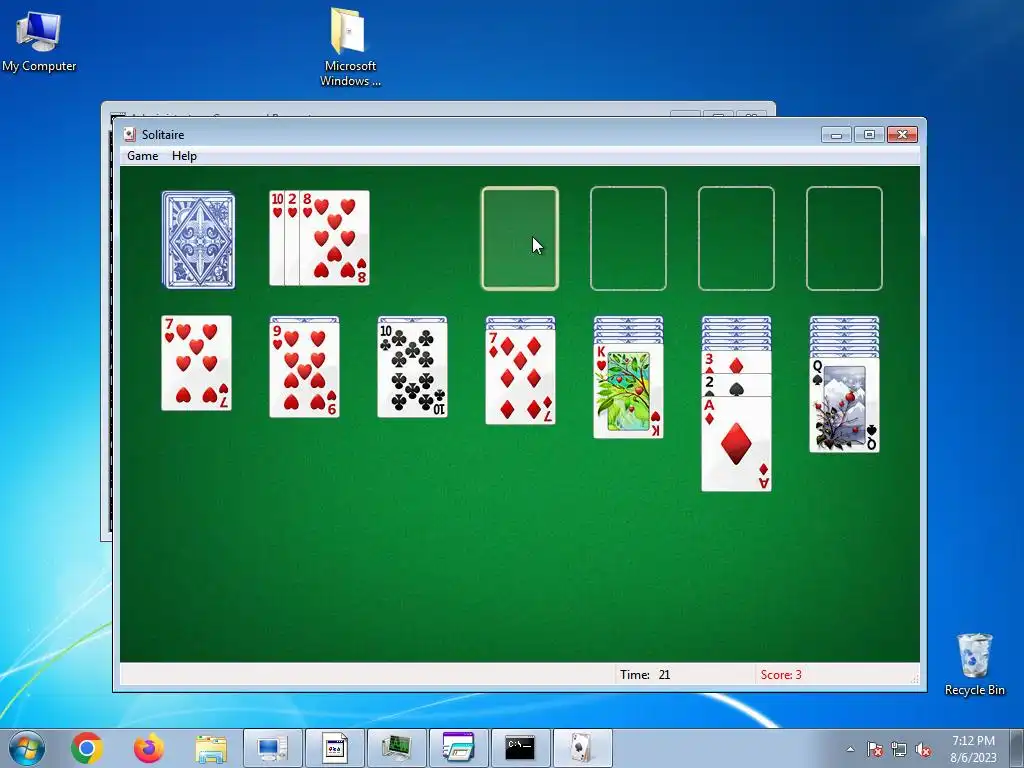Select the 7 of hearts tableau card

tap(197, 363)
